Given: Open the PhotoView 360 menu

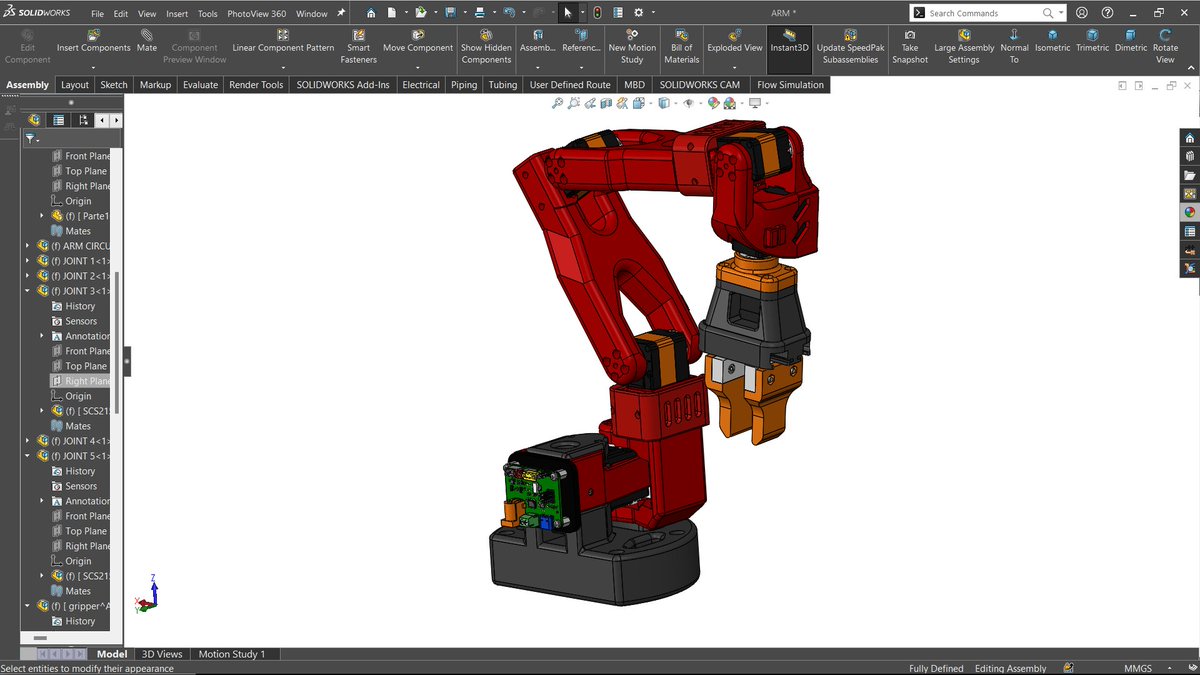Looking at the screenshot, I should (x=256, y=14).
